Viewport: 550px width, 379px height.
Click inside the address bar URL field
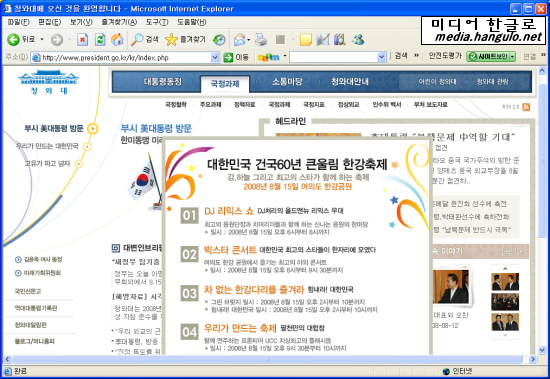coord(121,58)
